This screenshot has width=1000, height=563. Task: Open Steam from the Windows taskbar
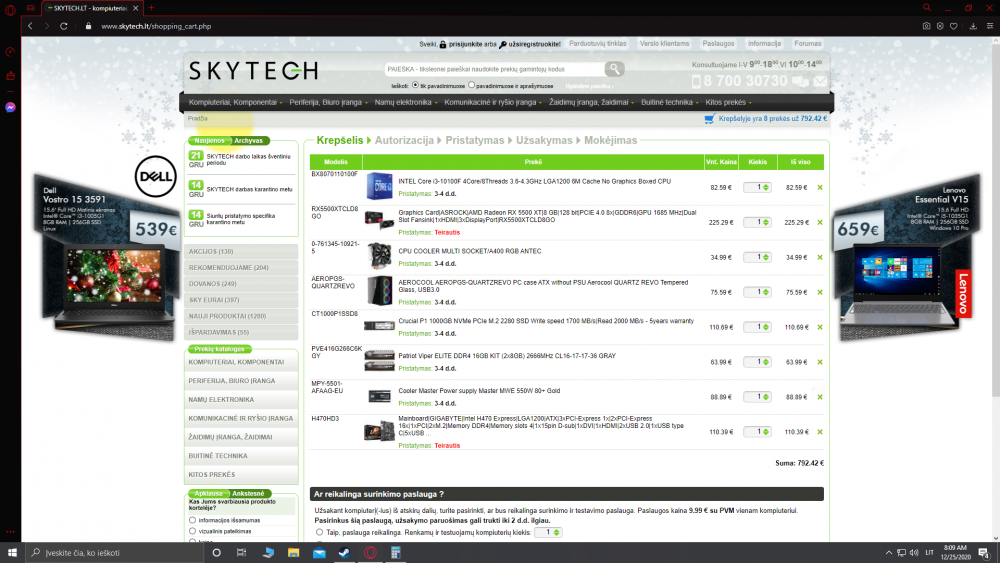(344, 553)
